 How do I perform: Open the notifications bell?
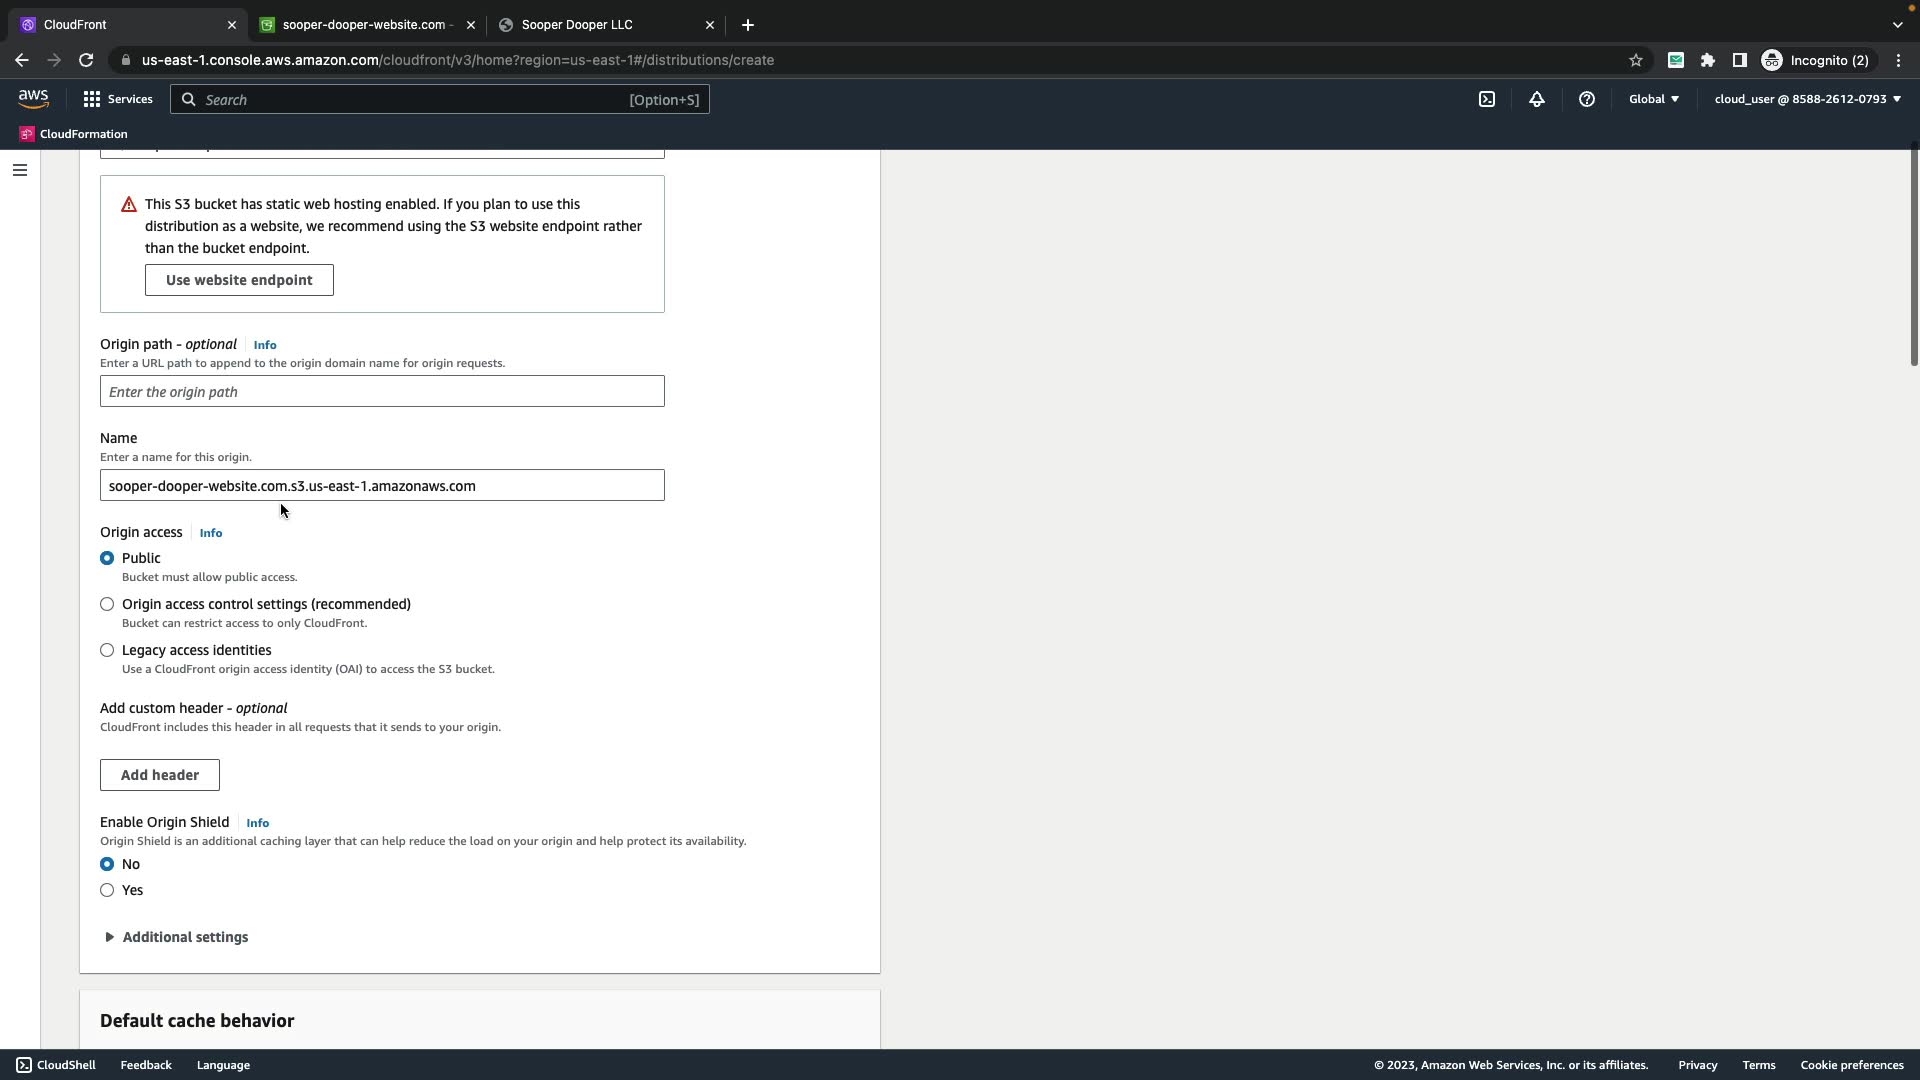(1537, 99)
